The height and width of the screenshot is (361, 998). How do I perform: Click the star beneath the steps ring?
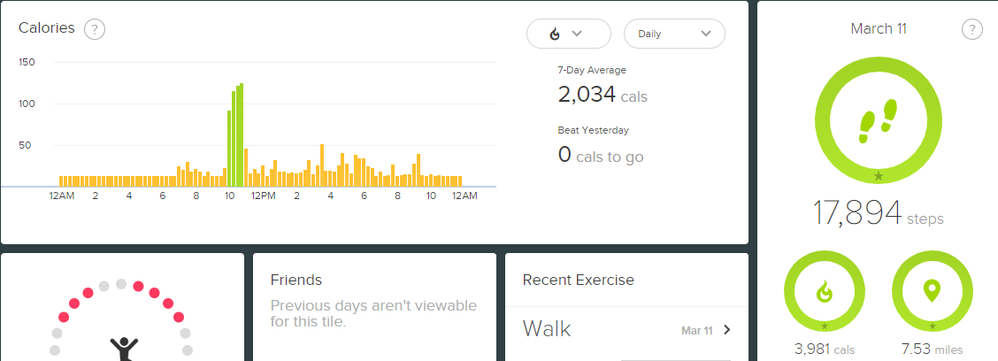(878, 176)
